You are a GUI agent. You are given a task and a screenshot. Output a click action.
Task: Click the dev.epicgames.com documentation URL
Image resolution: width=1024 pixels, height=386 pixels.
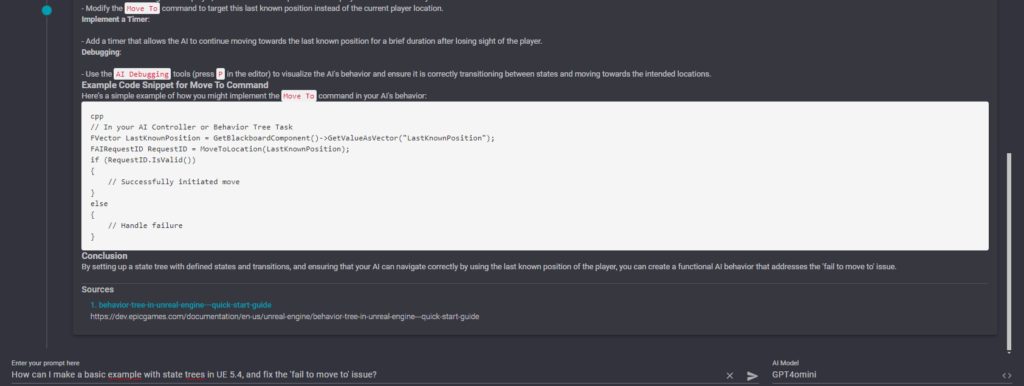point(285,317)
